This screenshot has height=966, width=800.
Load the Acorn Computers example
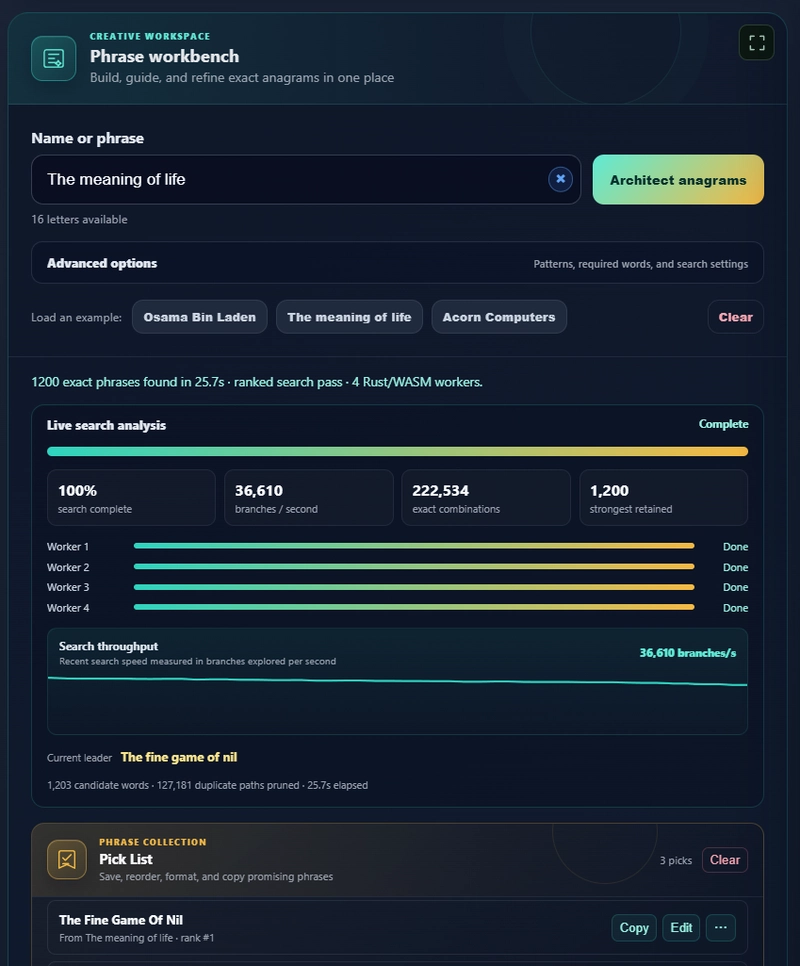click(x=499, y=317)
